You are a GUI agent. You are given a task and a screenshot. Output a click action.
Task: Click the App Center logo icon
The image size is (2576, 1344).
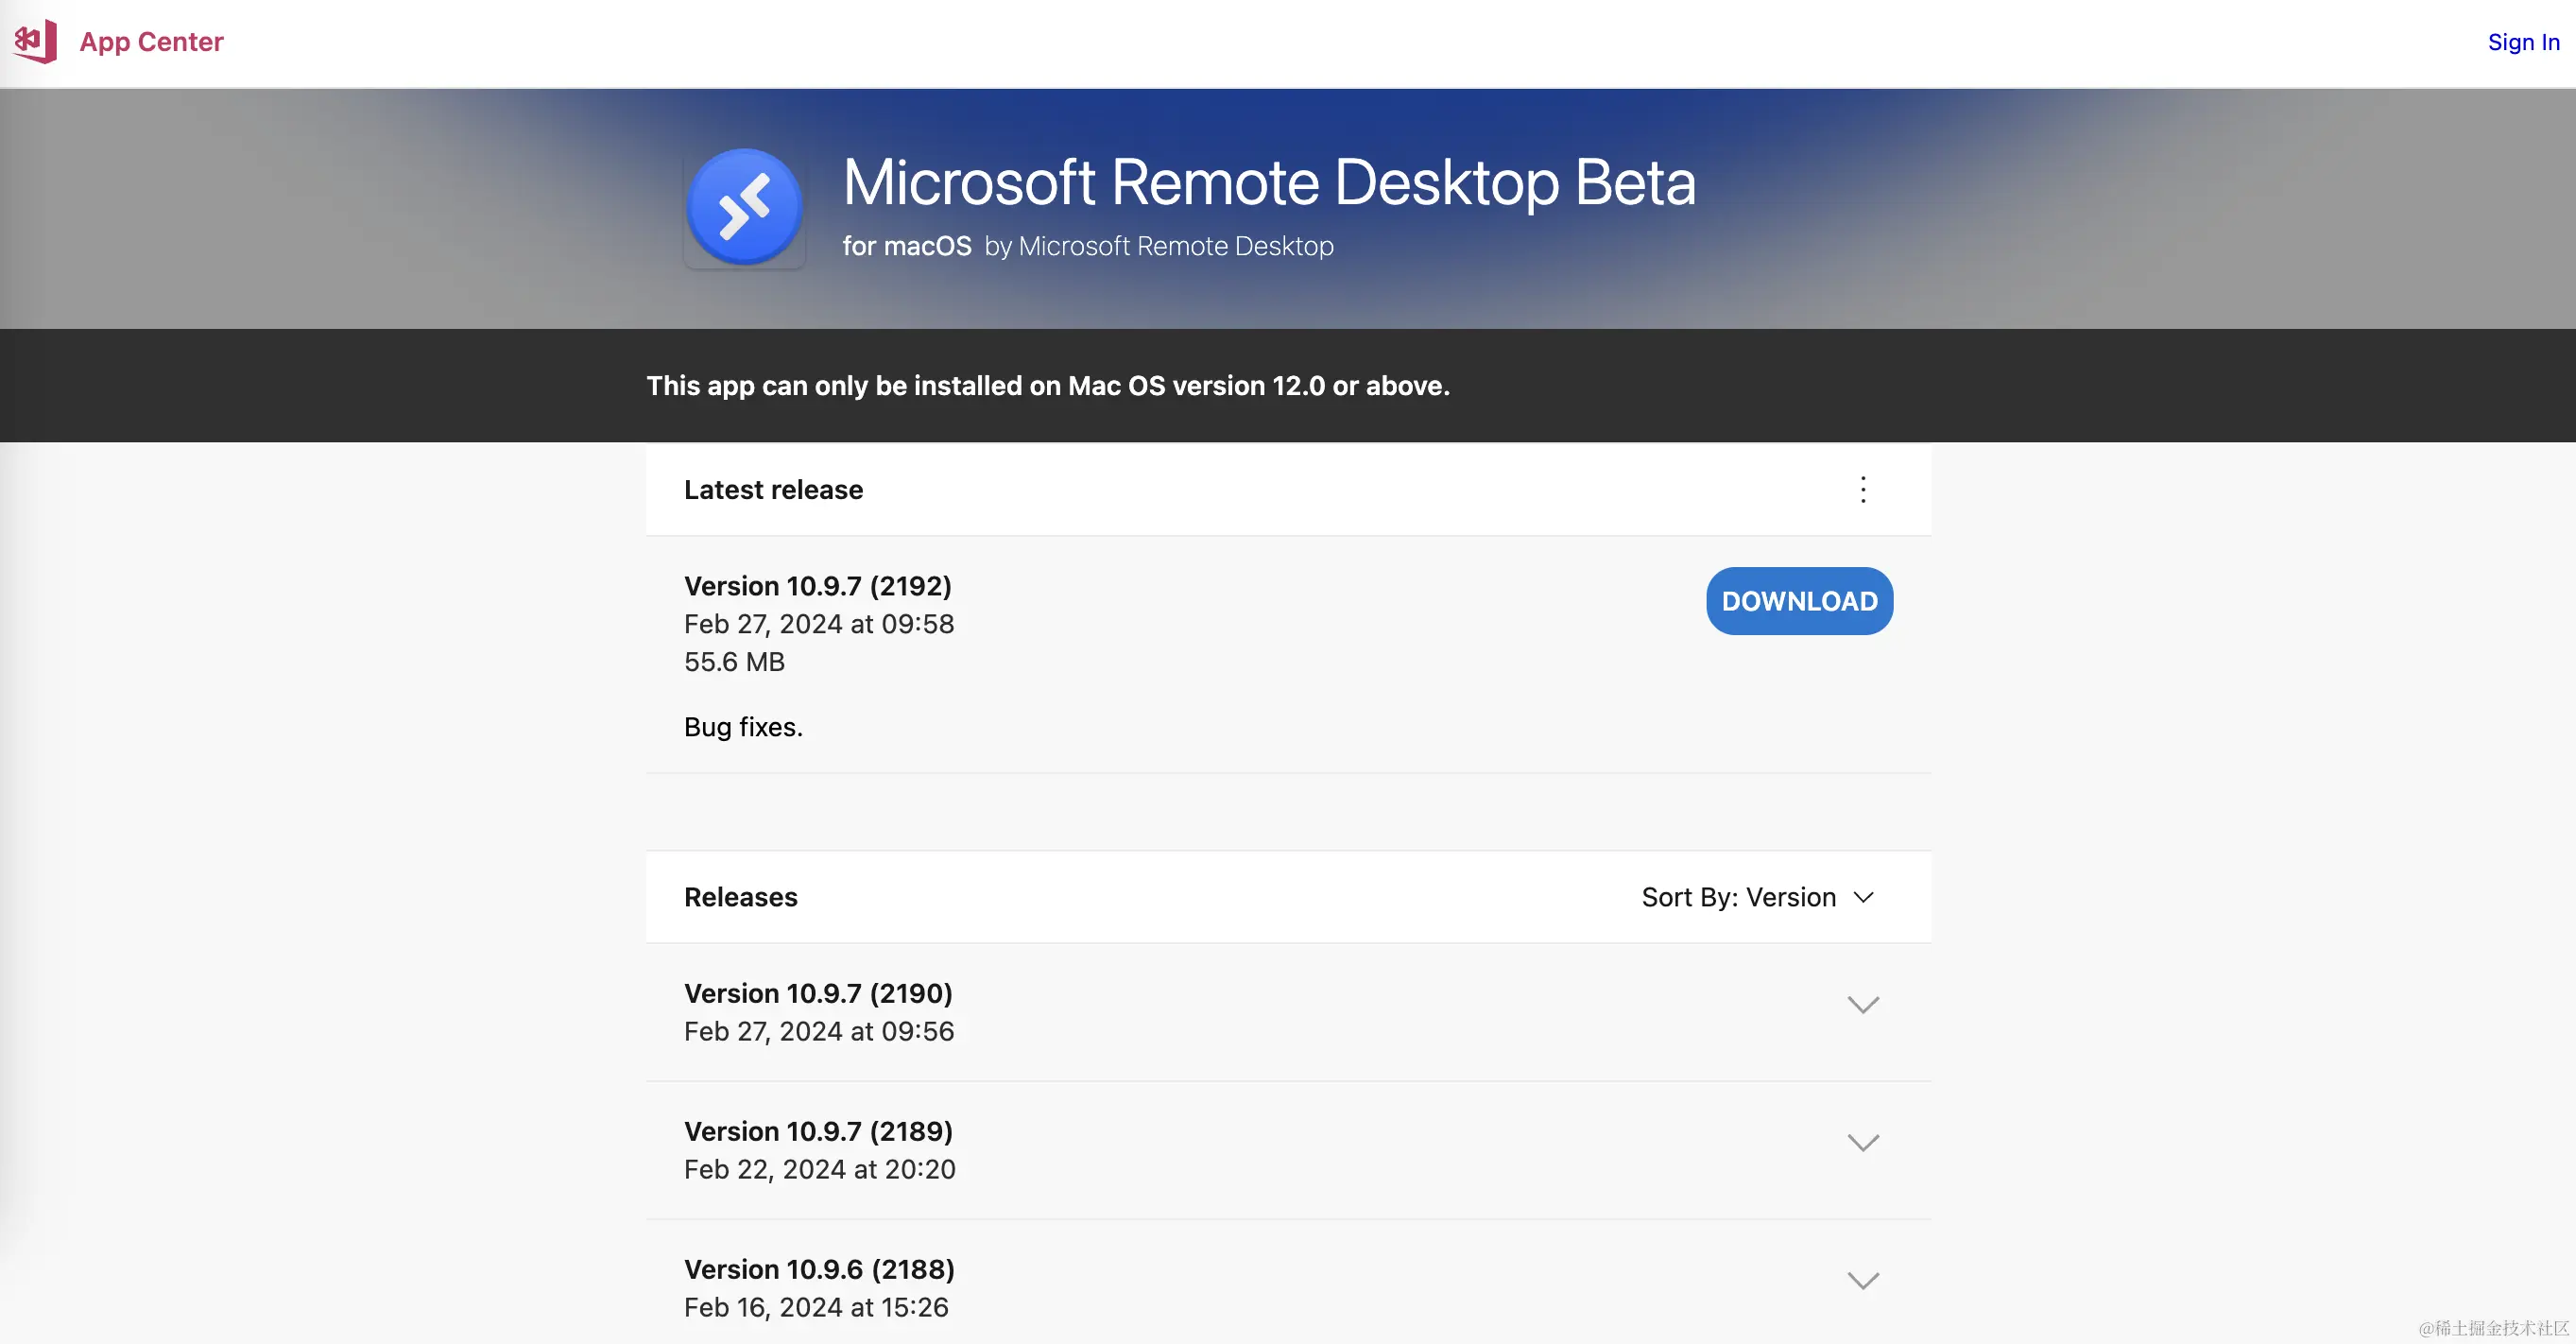point(35,41)
